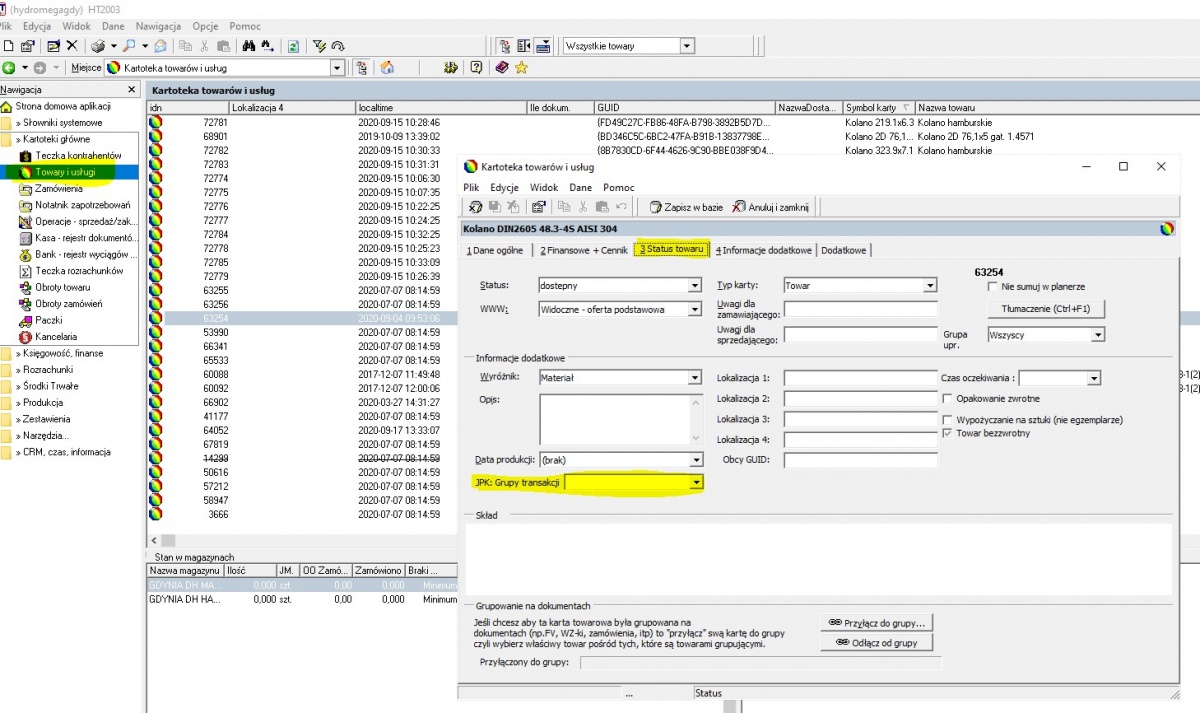Expand the Status dropdown showing 'dostępny'
This screenshot has height=713, width=1200.
695,286
